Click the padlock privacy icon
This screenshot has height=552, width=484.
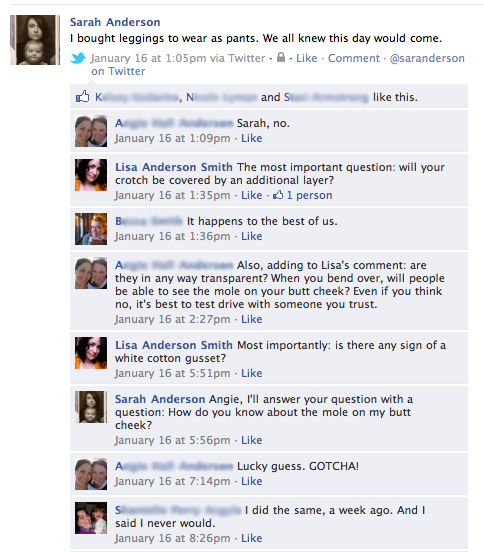pyautogui.click(x=281, y=57)
